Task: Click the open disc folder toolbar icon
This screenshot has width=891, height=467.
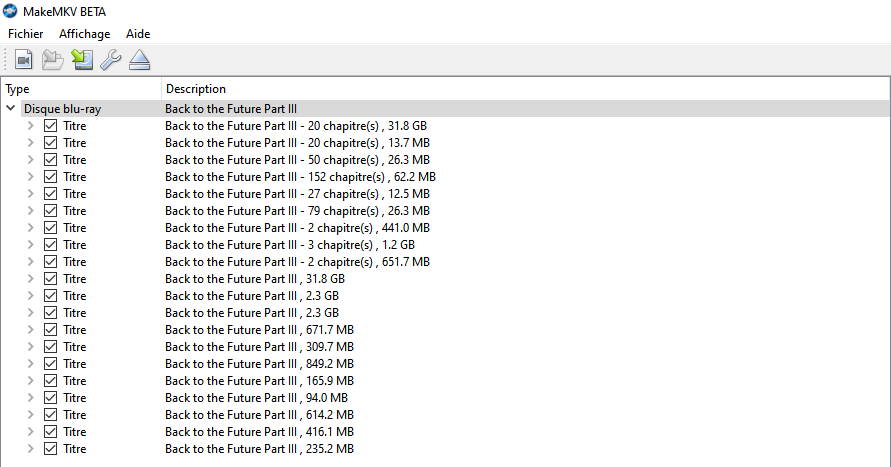Action: pos(53,61)
